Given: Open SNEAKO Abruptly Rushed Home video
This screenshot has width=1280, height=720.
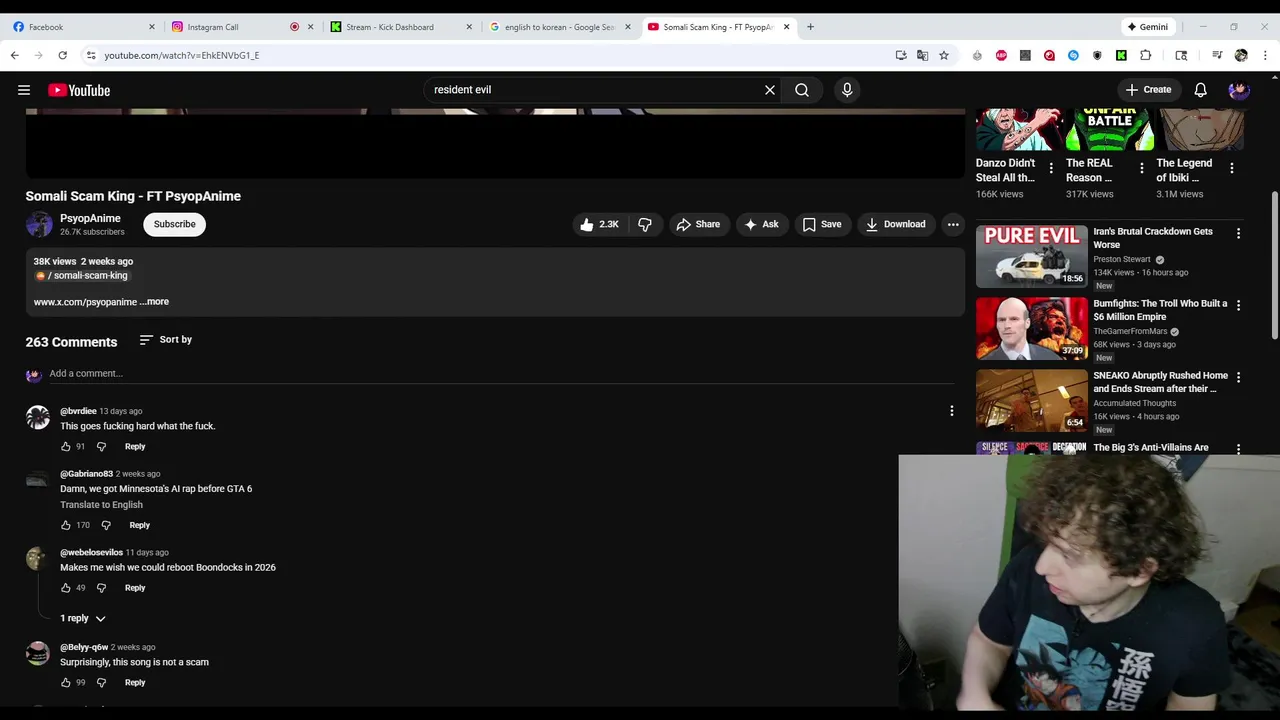Looking at the screenshot, I should [x=1160, y=382].
